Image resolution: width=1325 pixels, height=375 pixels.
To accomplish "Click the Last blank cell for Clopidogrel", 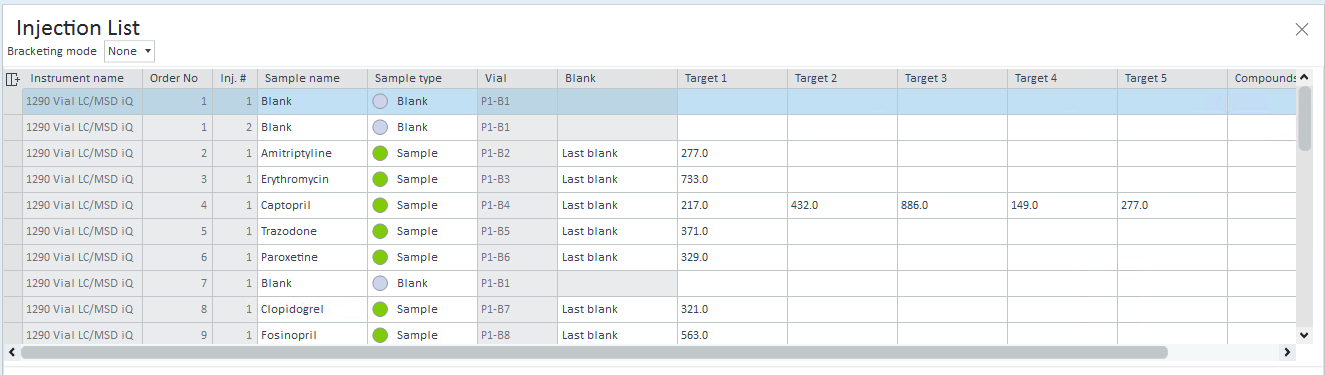I will pos(617,309).
